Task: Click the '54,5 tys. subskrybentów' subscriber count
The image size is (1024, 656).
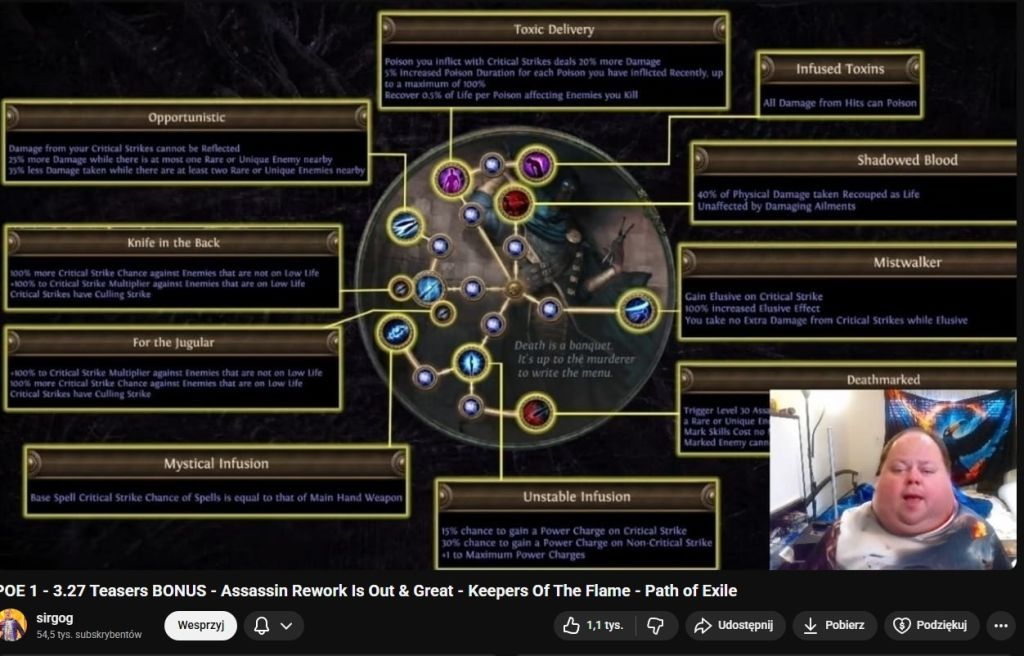Action: point(89,635)
